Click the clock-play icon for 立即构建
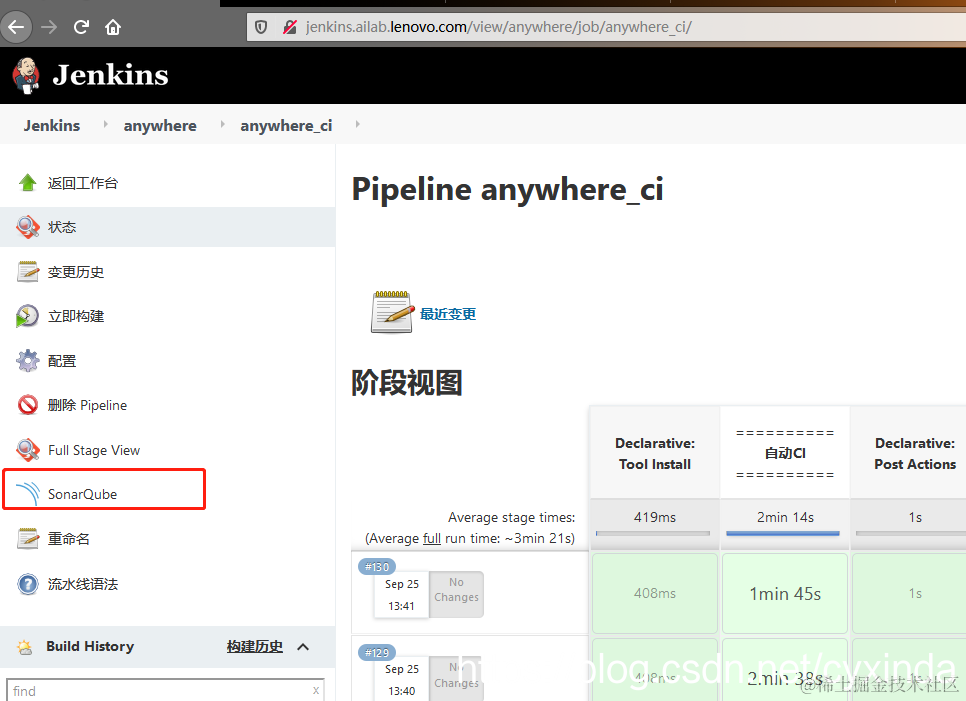 pos(28,316)
